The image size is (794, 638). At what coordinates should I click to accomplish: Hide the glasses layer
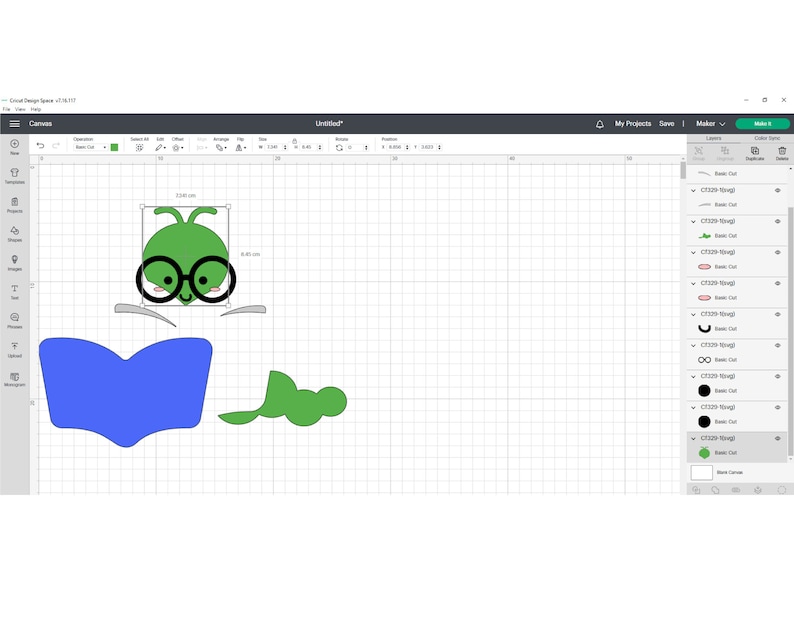click(778, 345)
